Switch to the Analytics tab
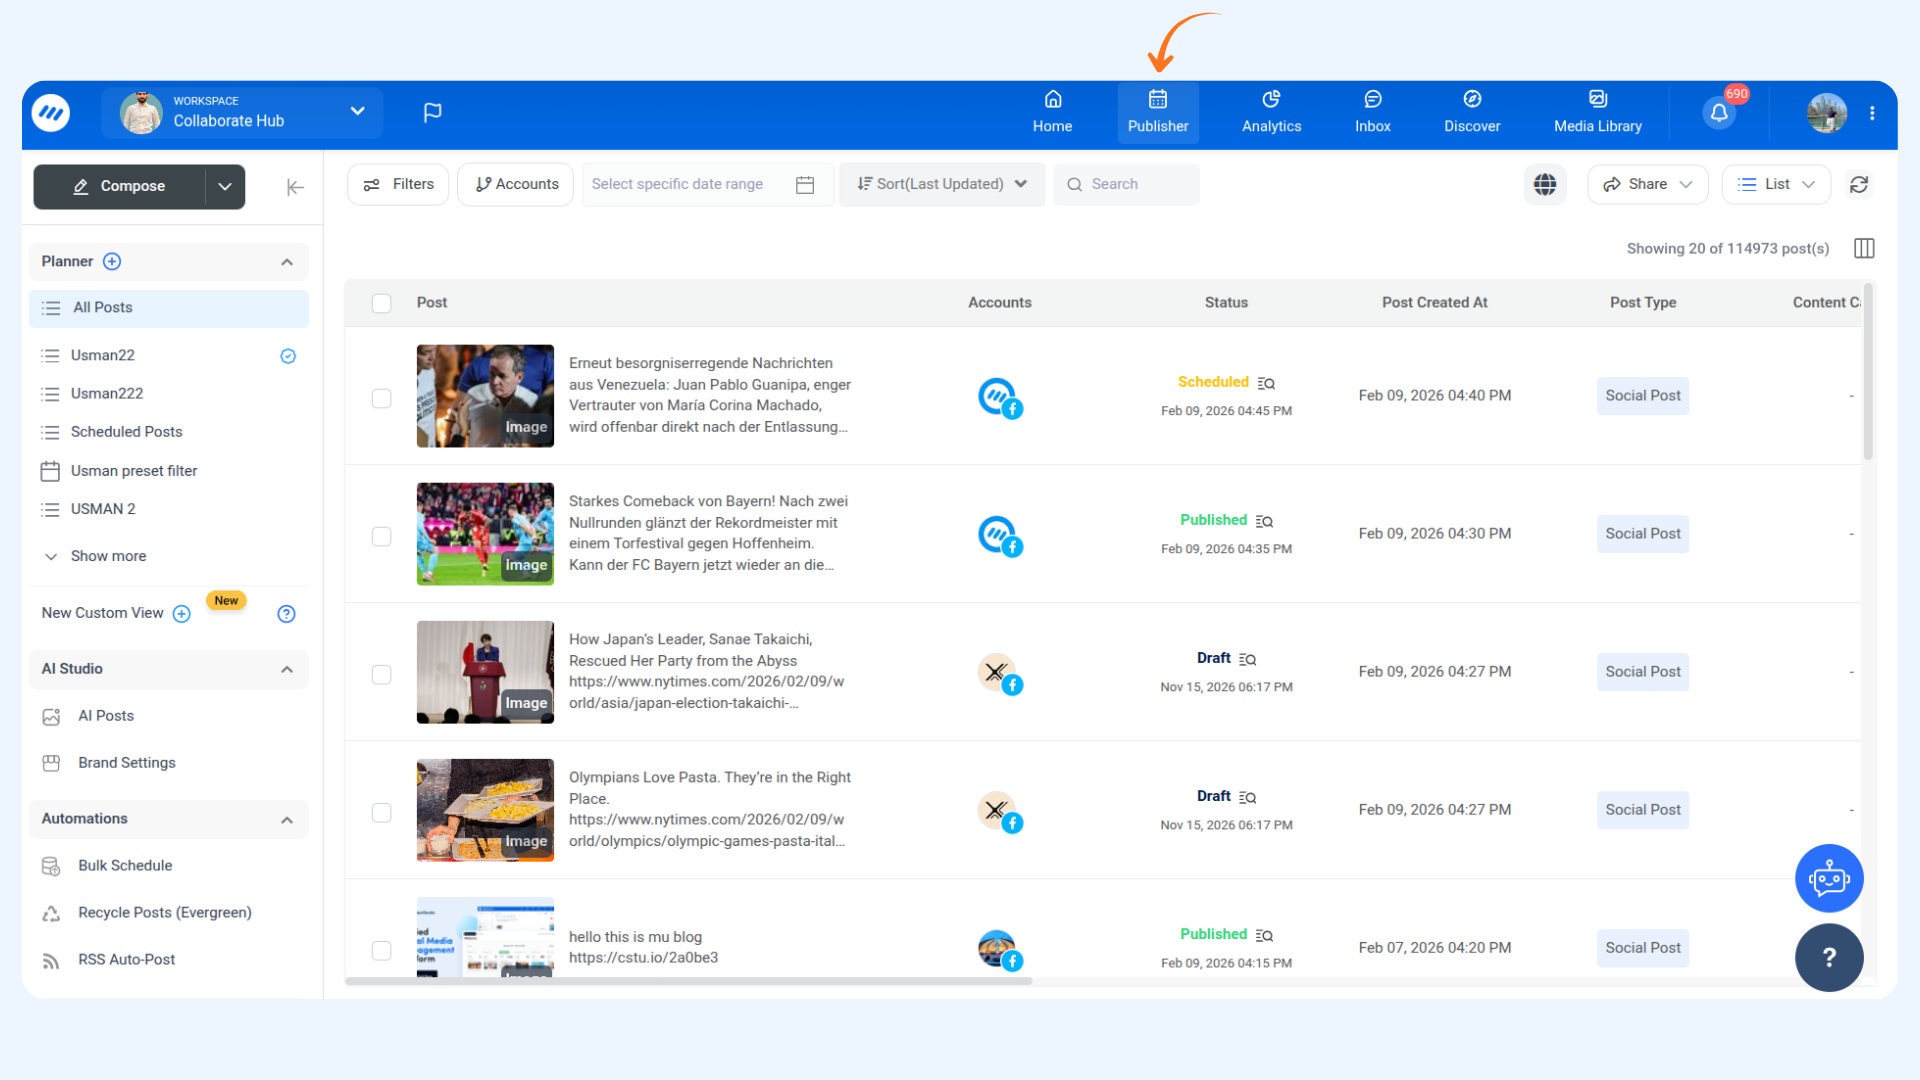1920x1080 pixels. pos(1271,112)
